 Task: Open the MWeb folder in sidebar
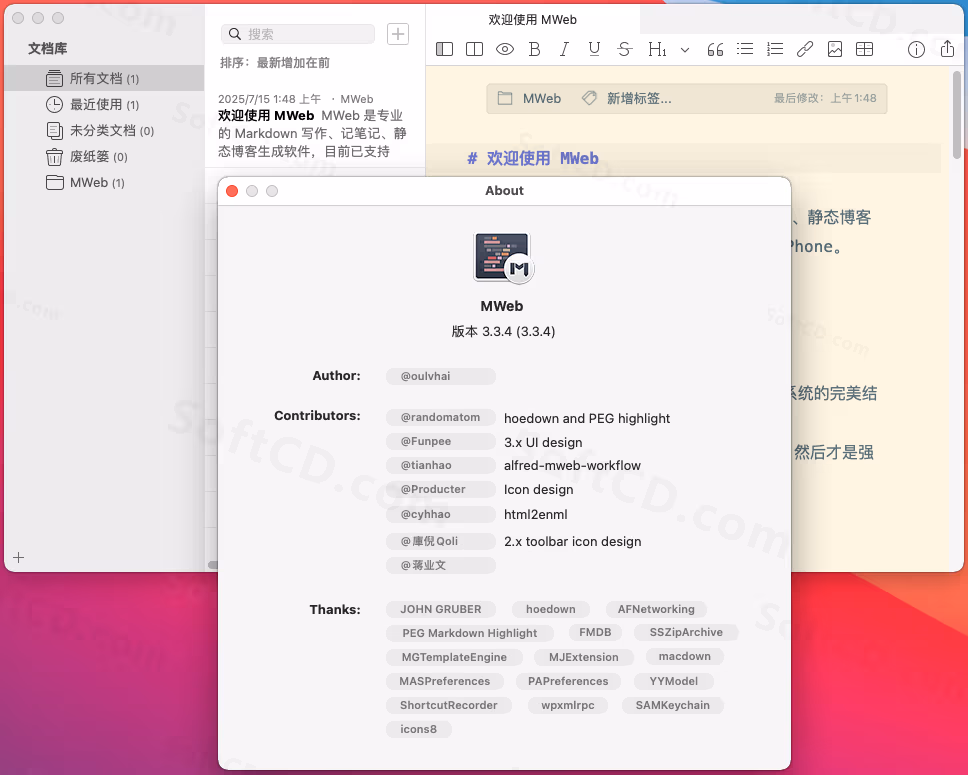tap(104, 182)
